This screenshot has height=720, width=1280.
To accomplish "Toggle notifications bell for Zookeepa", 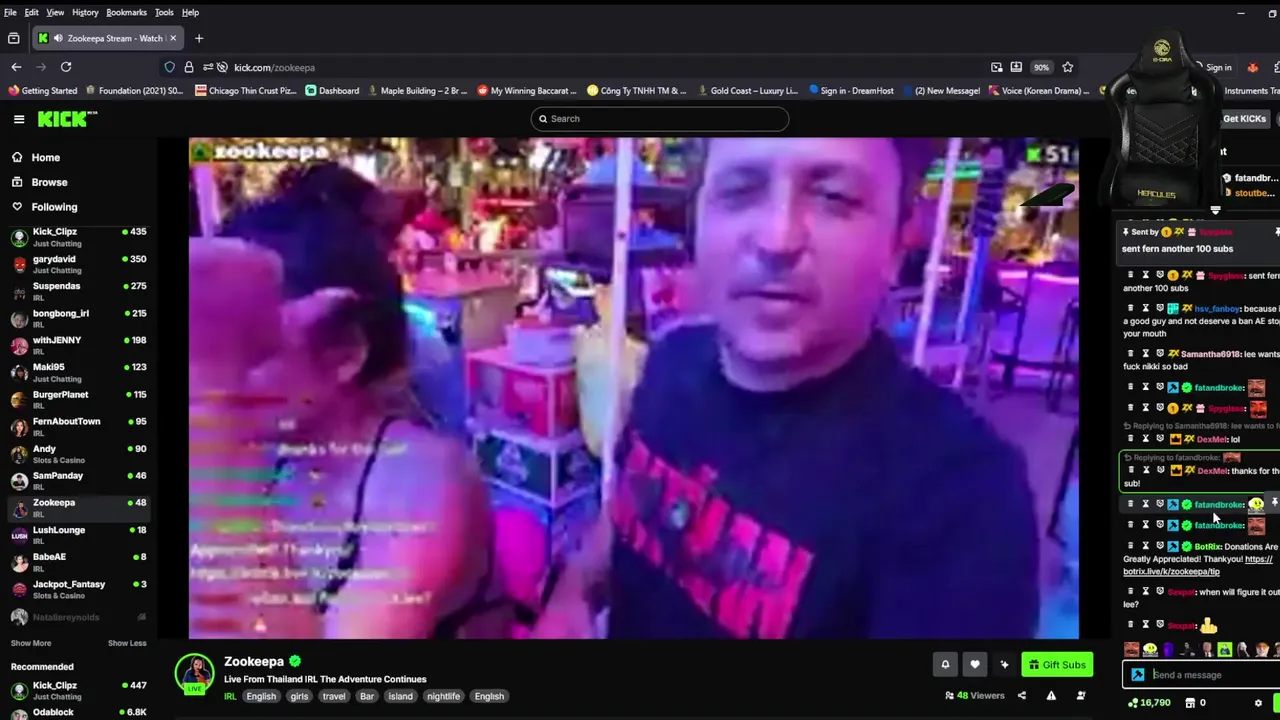I will [x=945, y=664].
